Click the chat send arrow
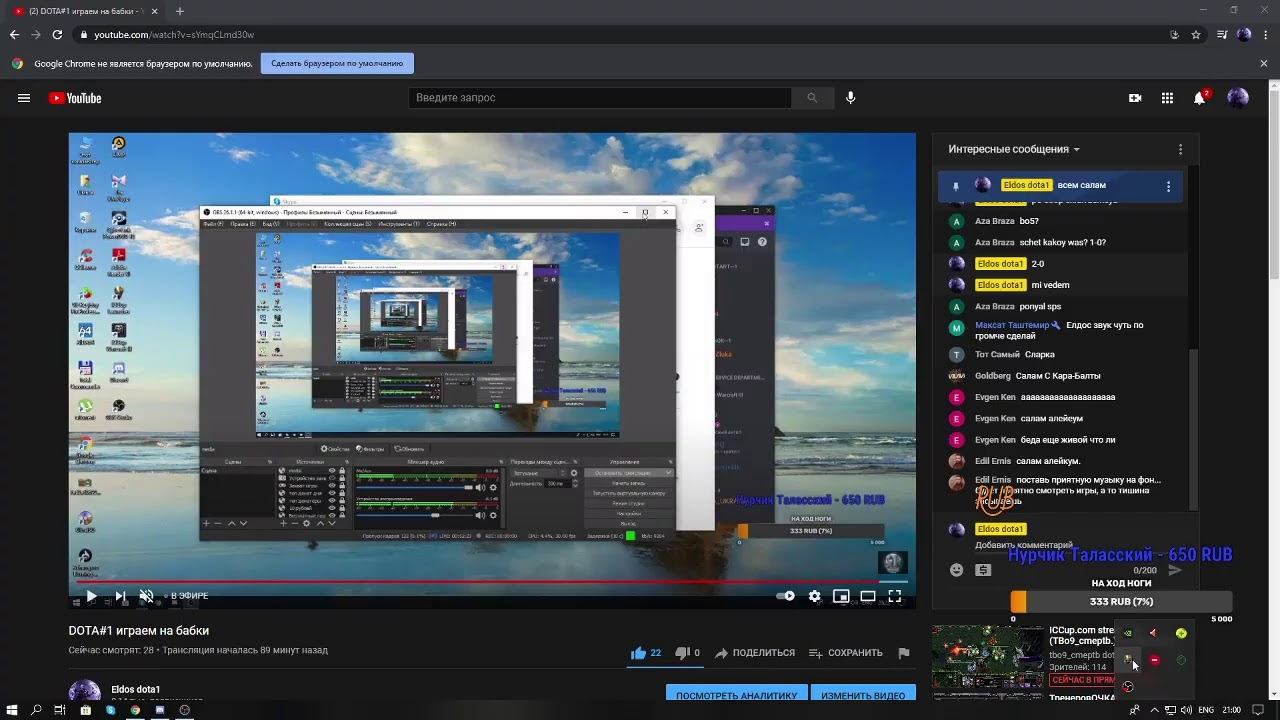1280x720 pixels. 1175,570
